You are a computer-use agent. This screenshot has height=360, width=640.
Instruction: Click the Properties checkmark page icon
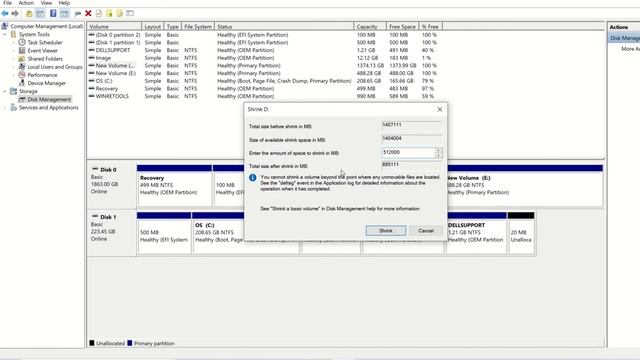(x=99, y=13)
